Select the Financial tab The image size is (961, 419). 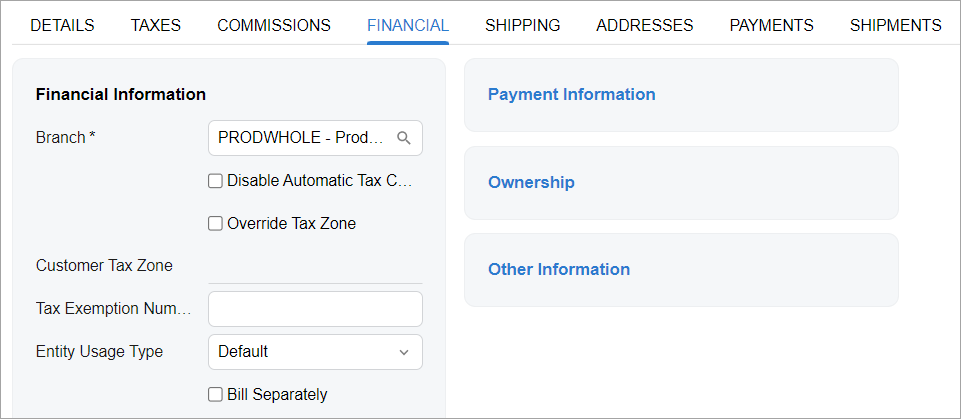(x=408, y=25)
